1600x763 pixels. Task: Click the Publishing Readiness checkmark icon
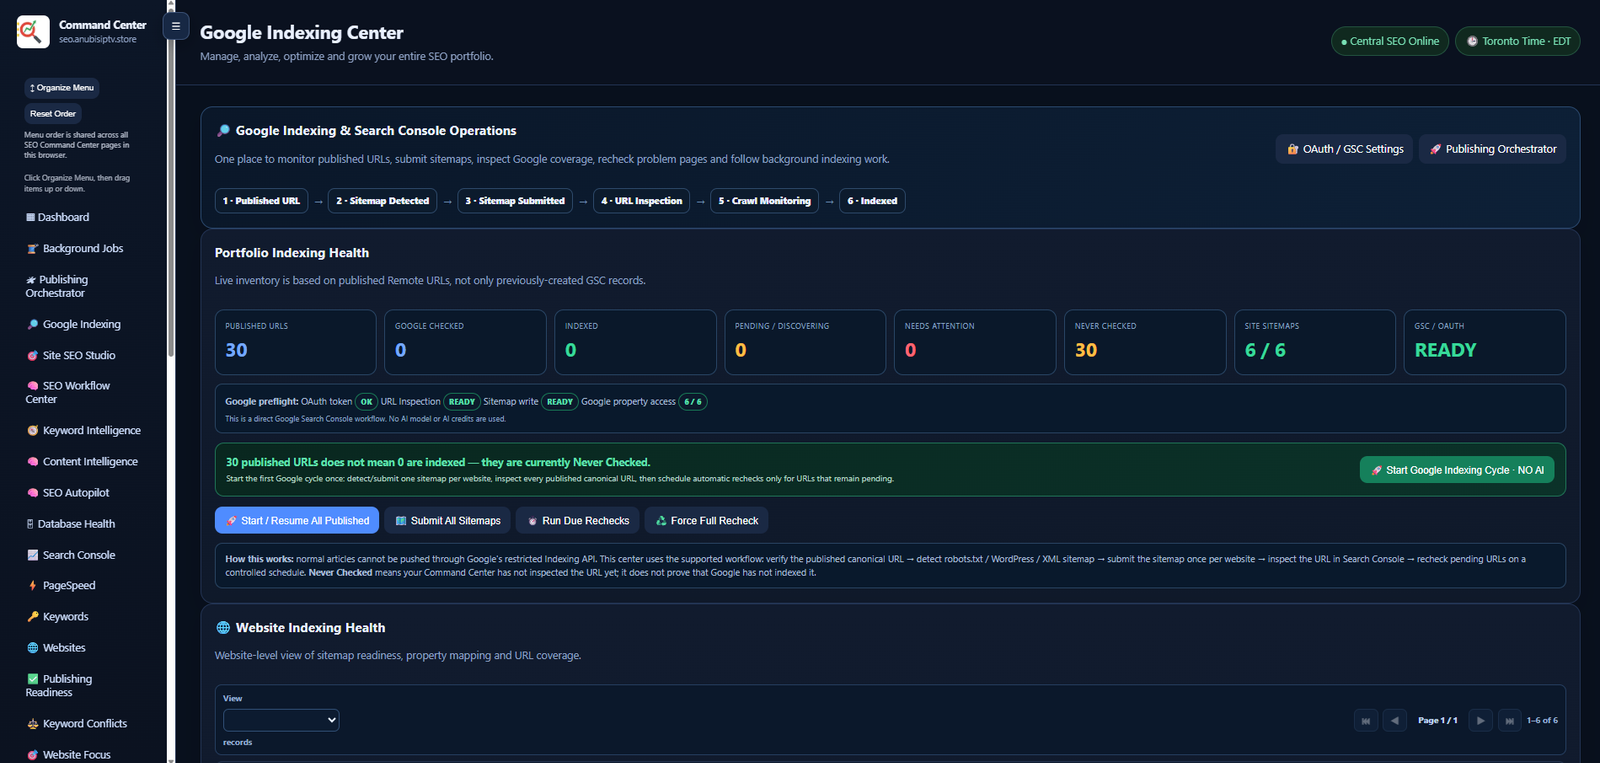32,679
